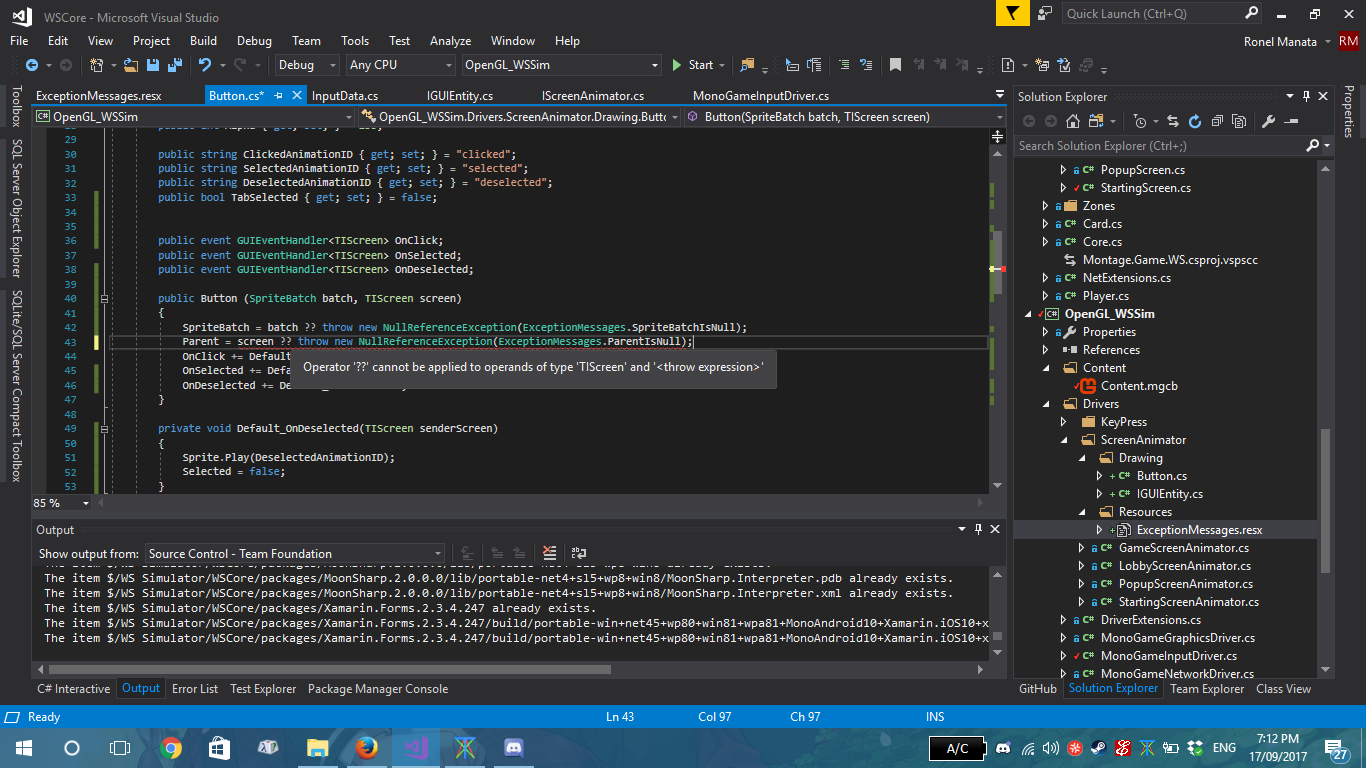Screen dimensions: 1366x768
Task: Open the Undo toolbar icon
Action: (204, 64)
